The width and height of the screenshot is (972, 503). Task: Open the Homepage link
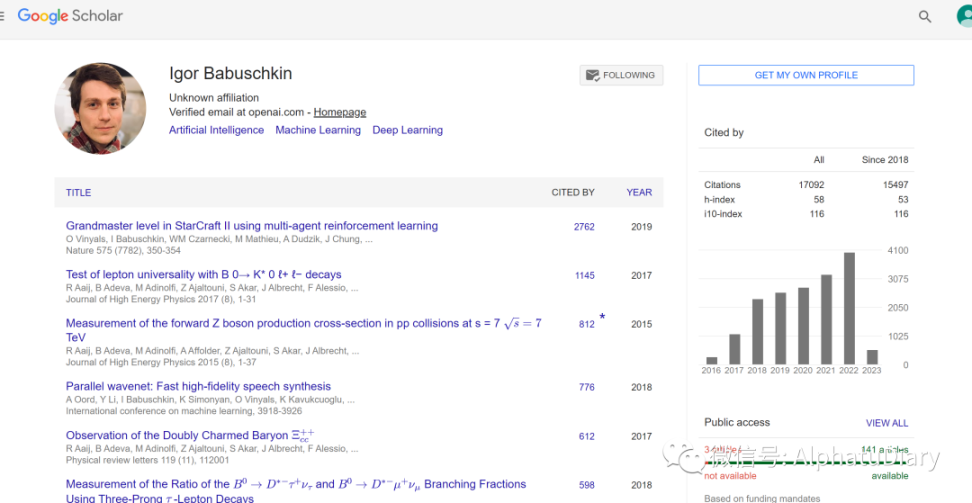pos(340,112)
